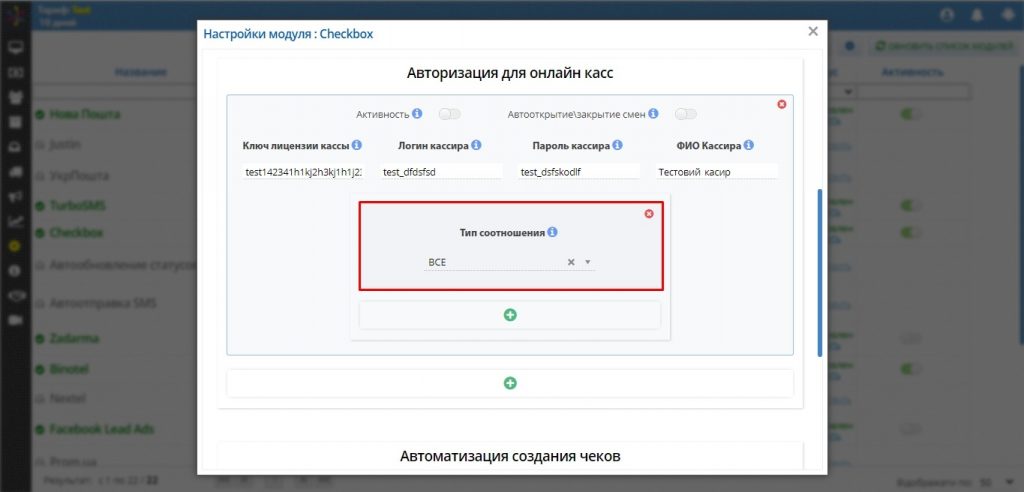Select Justin in background module list

click(65, 144)
